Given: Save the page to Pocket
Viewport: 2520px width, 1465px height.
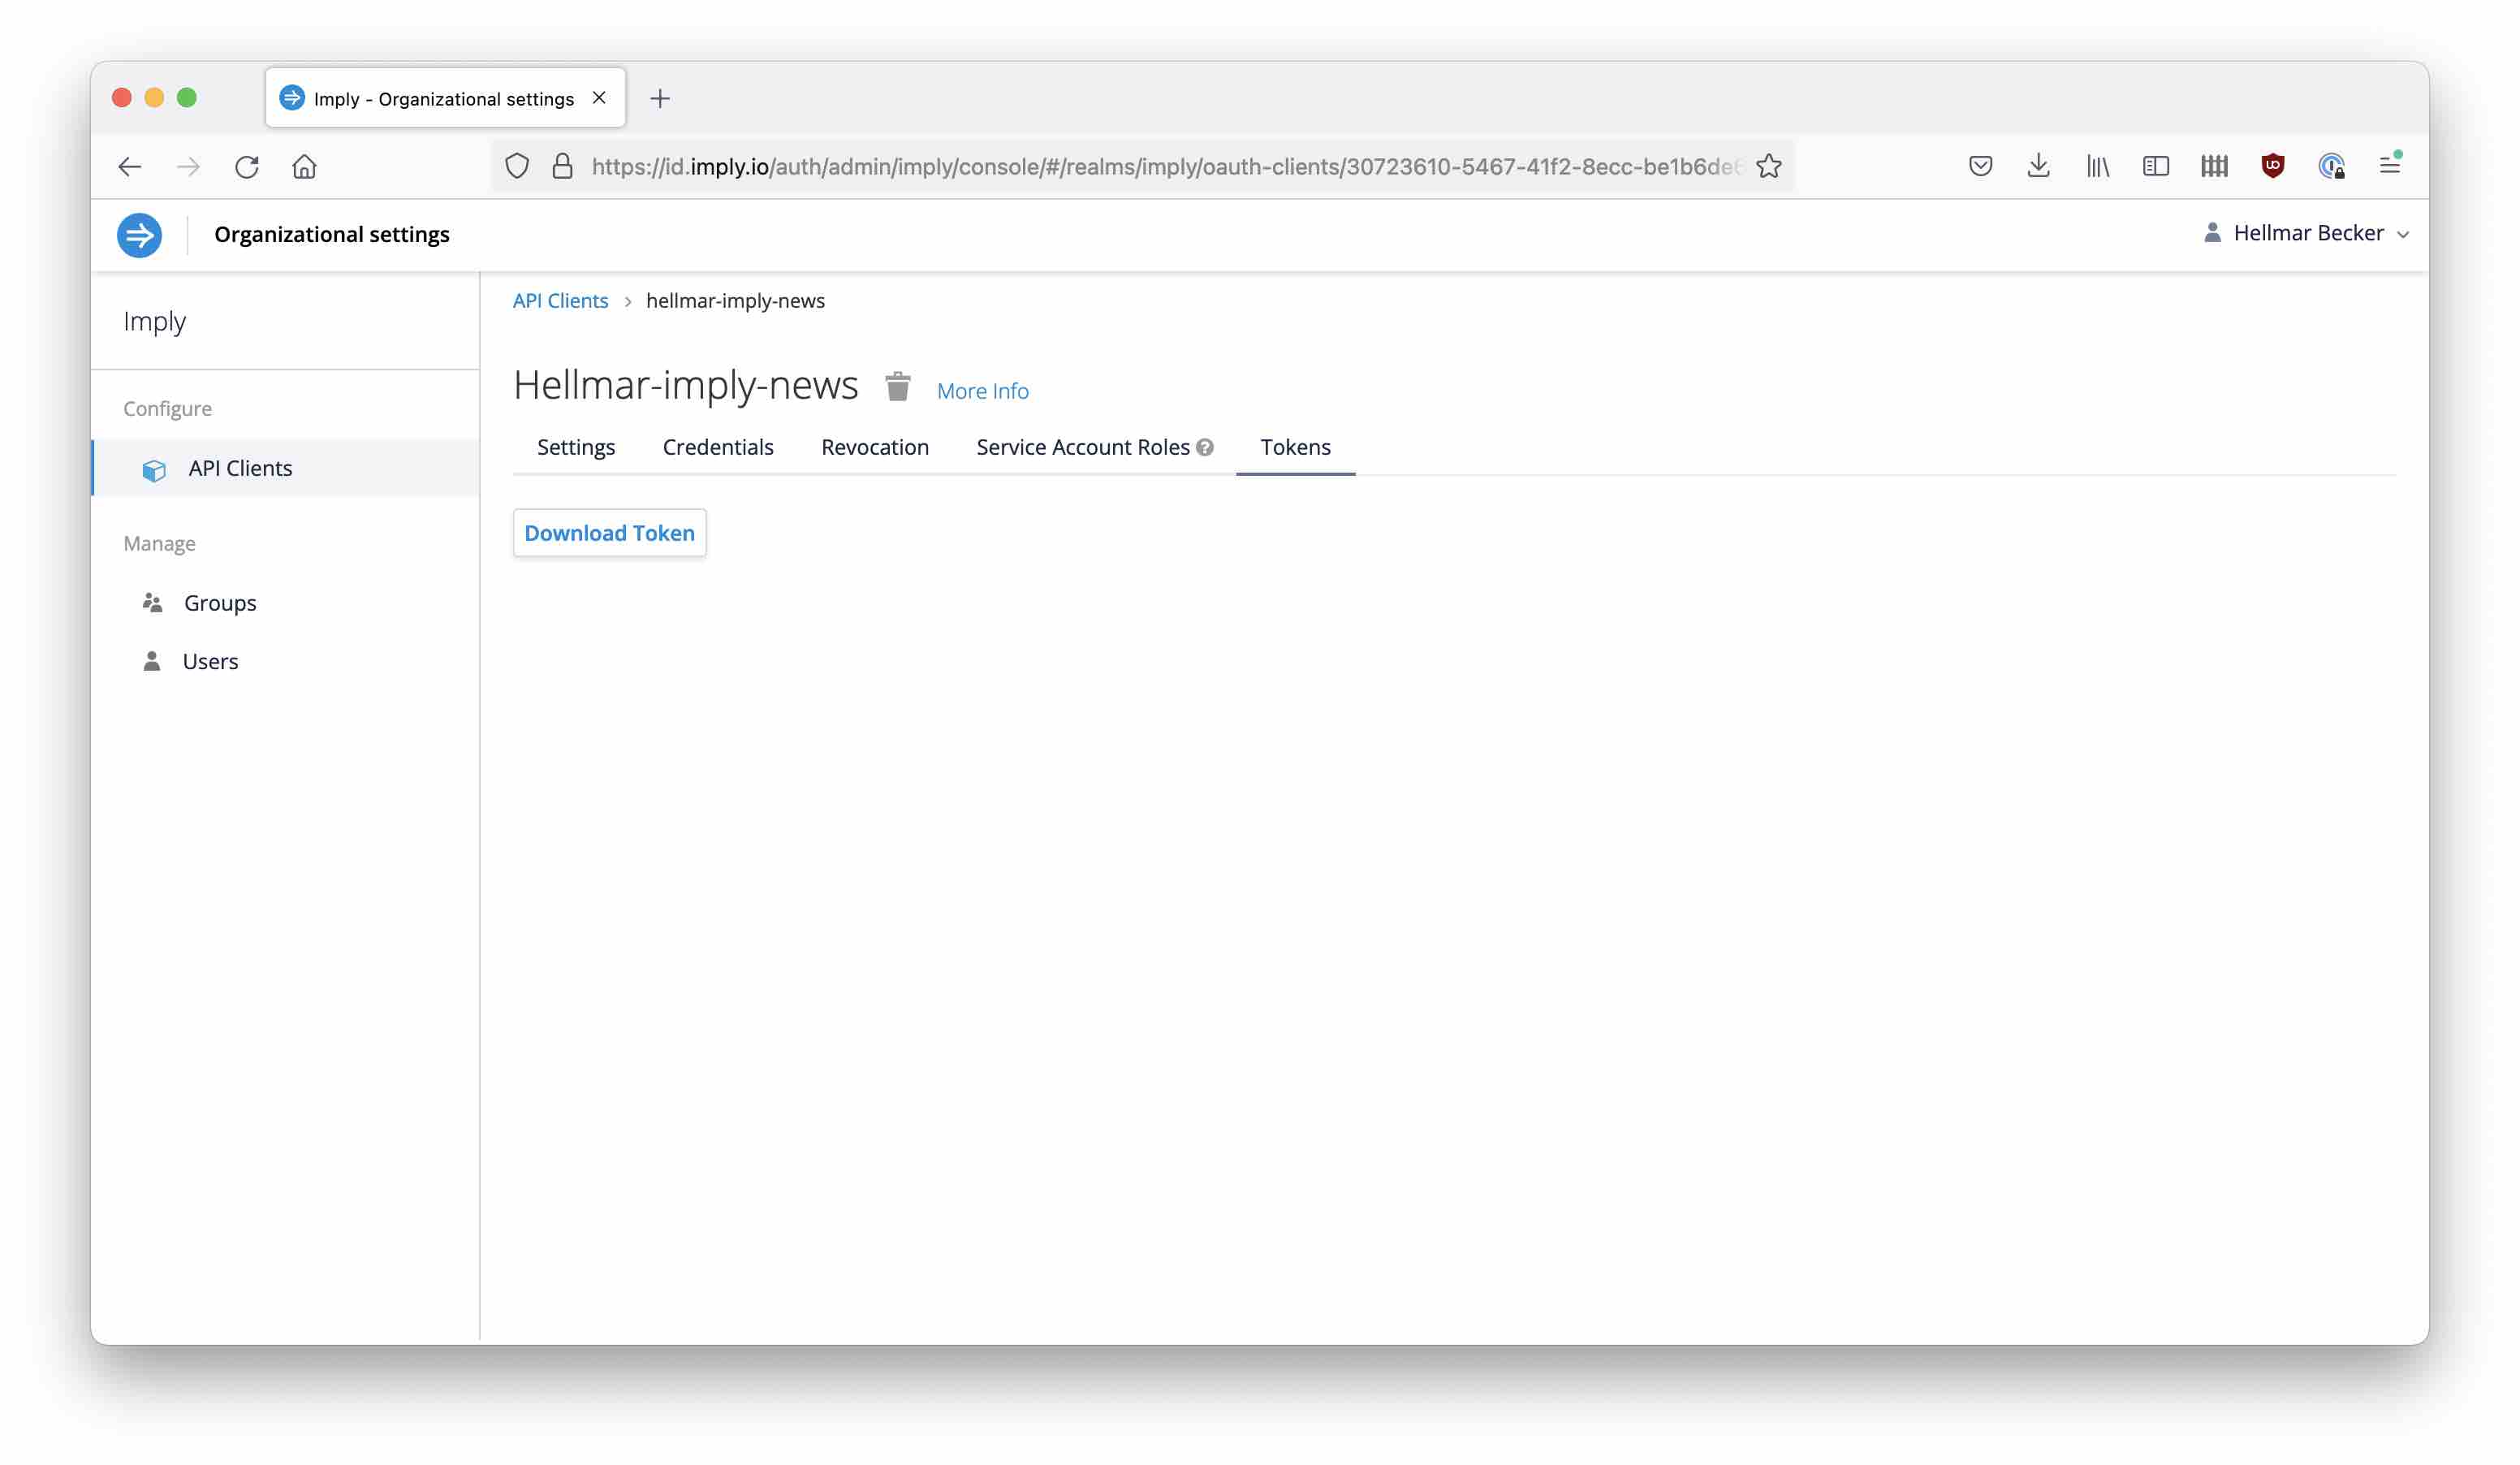Looking at the screenshot, I should point(1980,166).
